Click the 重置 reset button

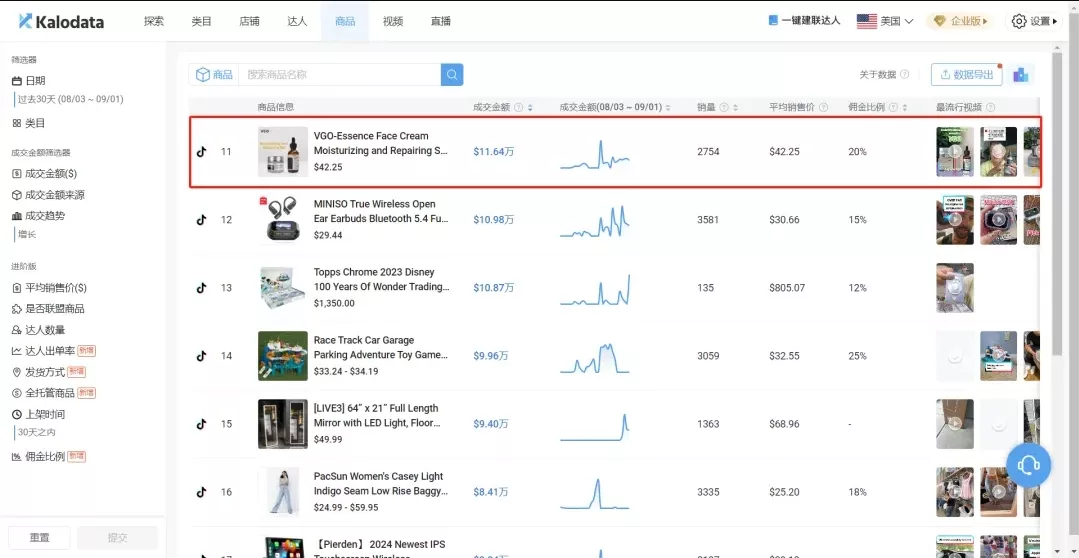point(39,537)
